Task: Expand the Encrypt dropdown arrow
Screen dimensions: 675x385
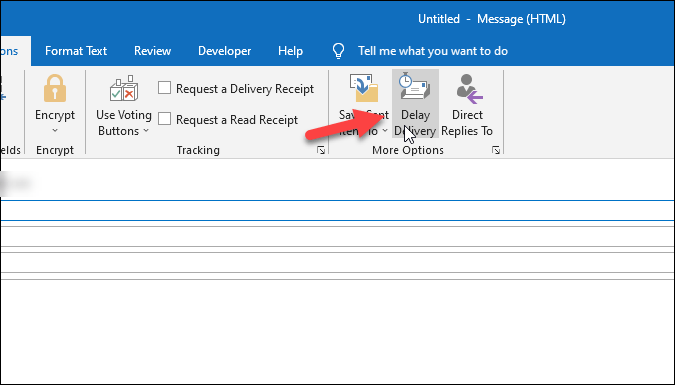Action: click(55, 130)
